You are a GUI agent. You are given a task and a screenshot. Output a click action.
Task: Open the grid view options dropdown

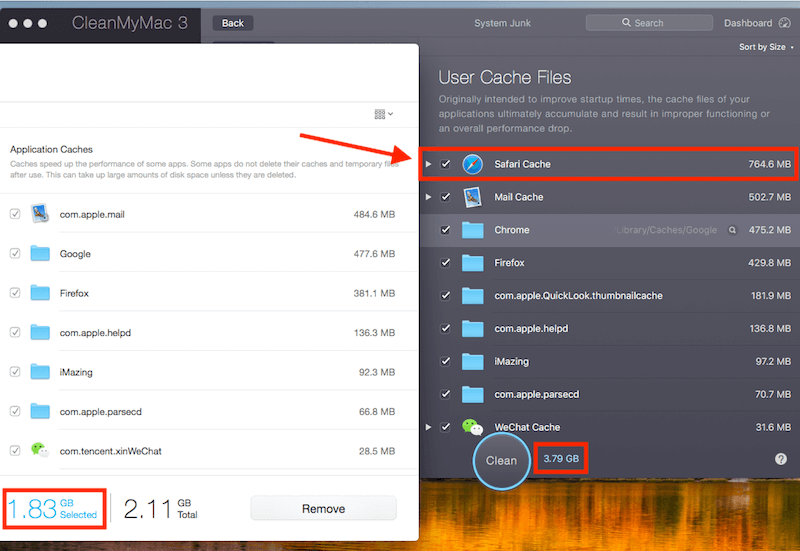[x=384, y=114]
